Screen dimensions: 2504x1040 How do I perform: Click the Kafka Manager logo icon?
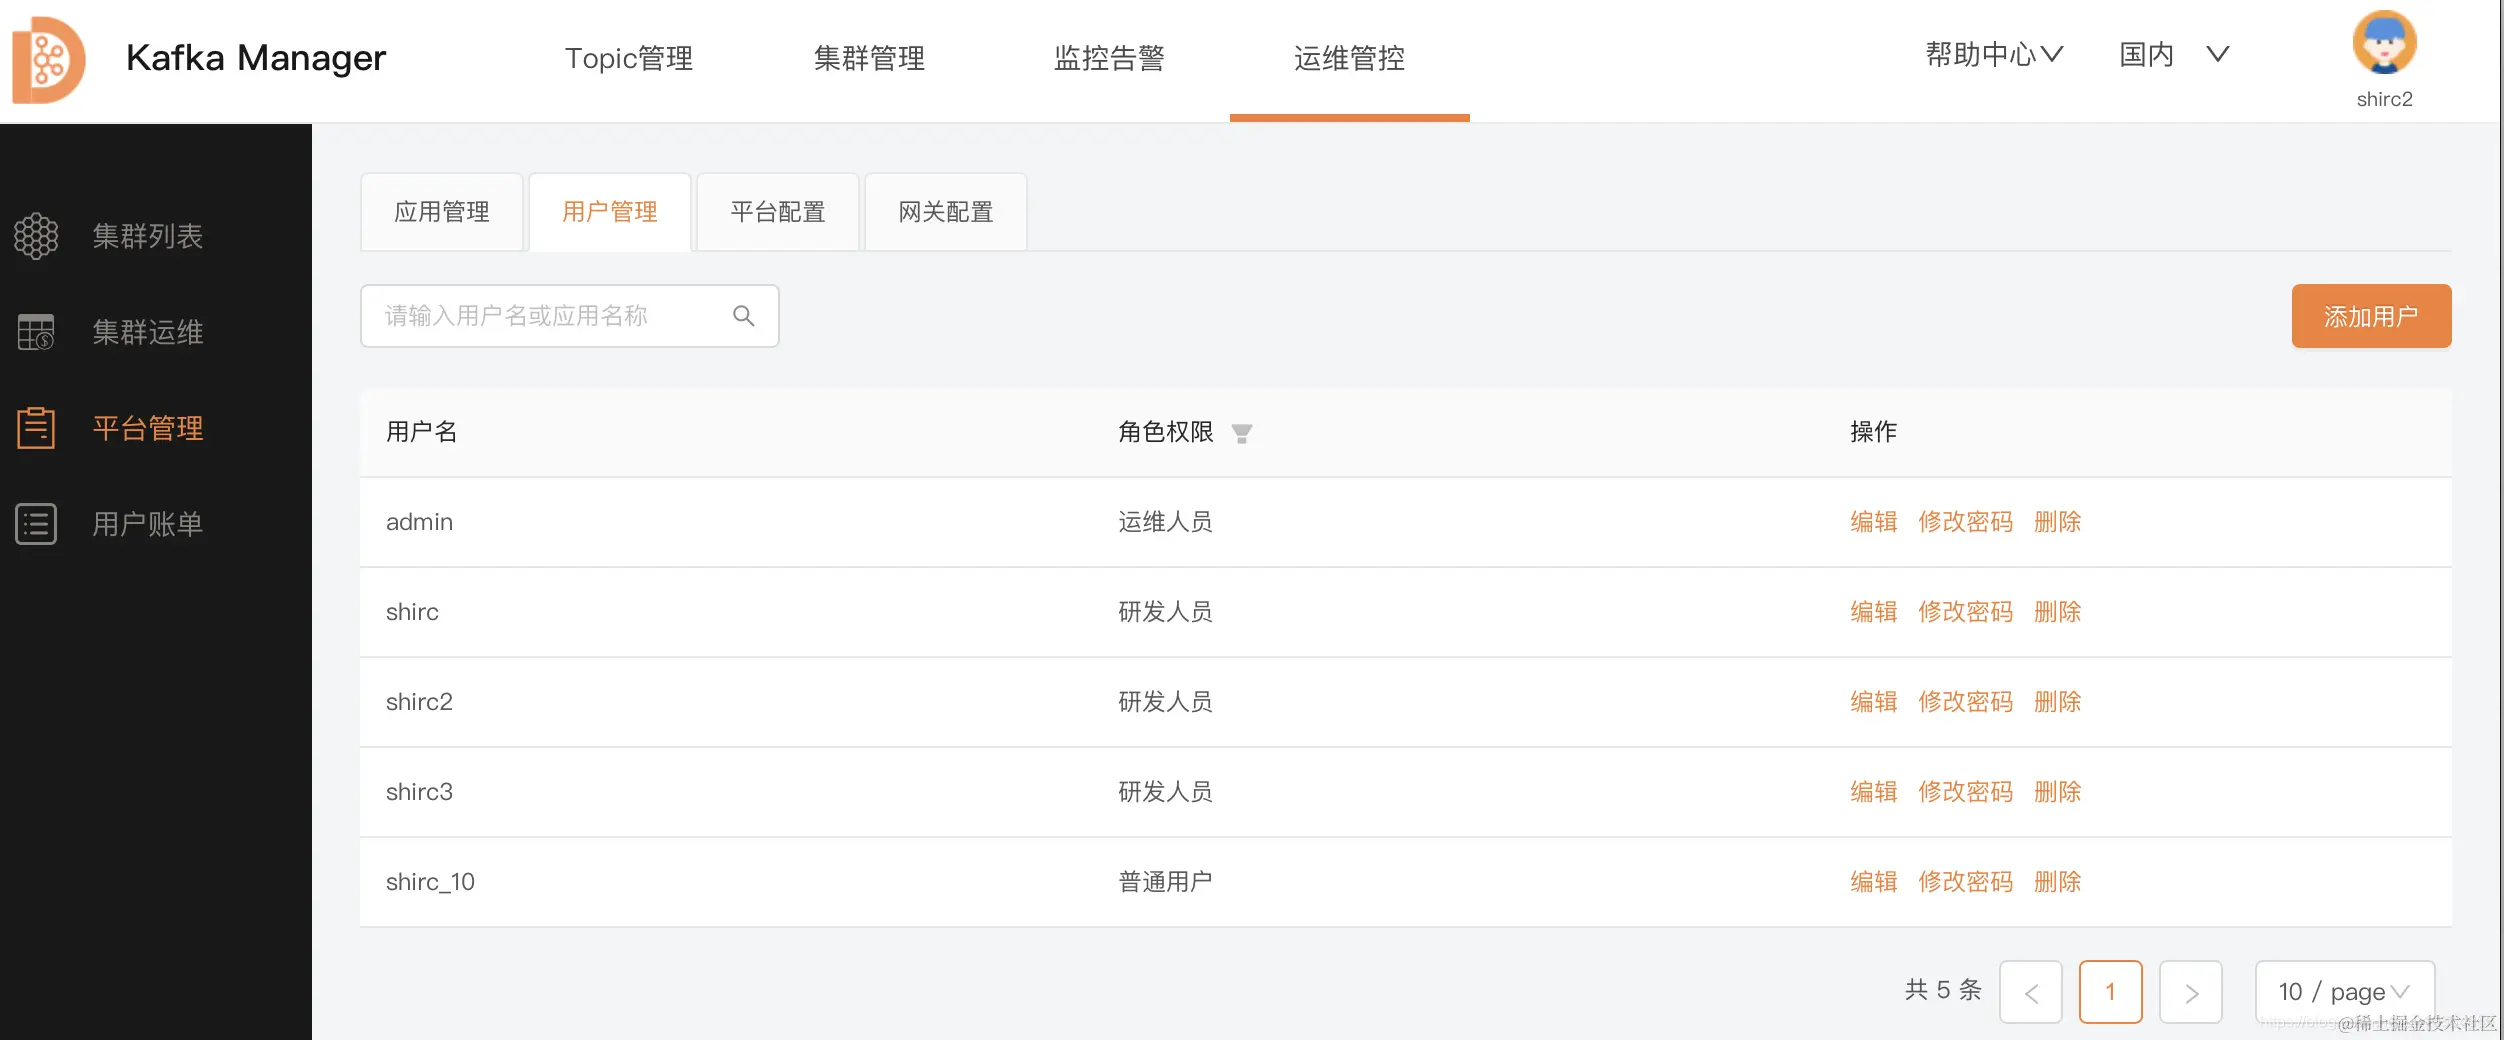coord(48,59)
